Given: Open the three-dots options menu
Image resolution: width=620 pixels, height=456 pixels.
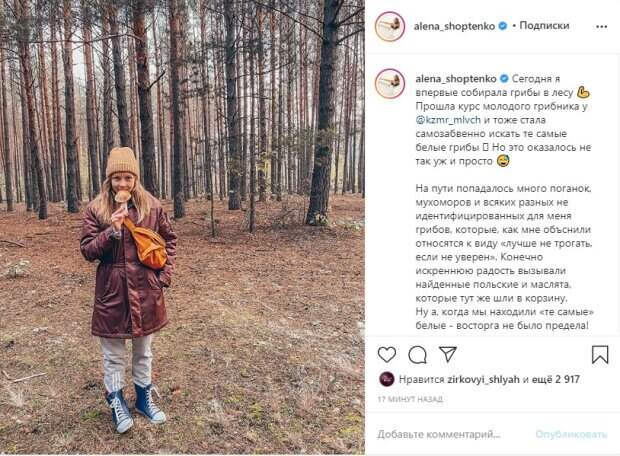Looking at the screenshot, I should (x=601, y=26).
